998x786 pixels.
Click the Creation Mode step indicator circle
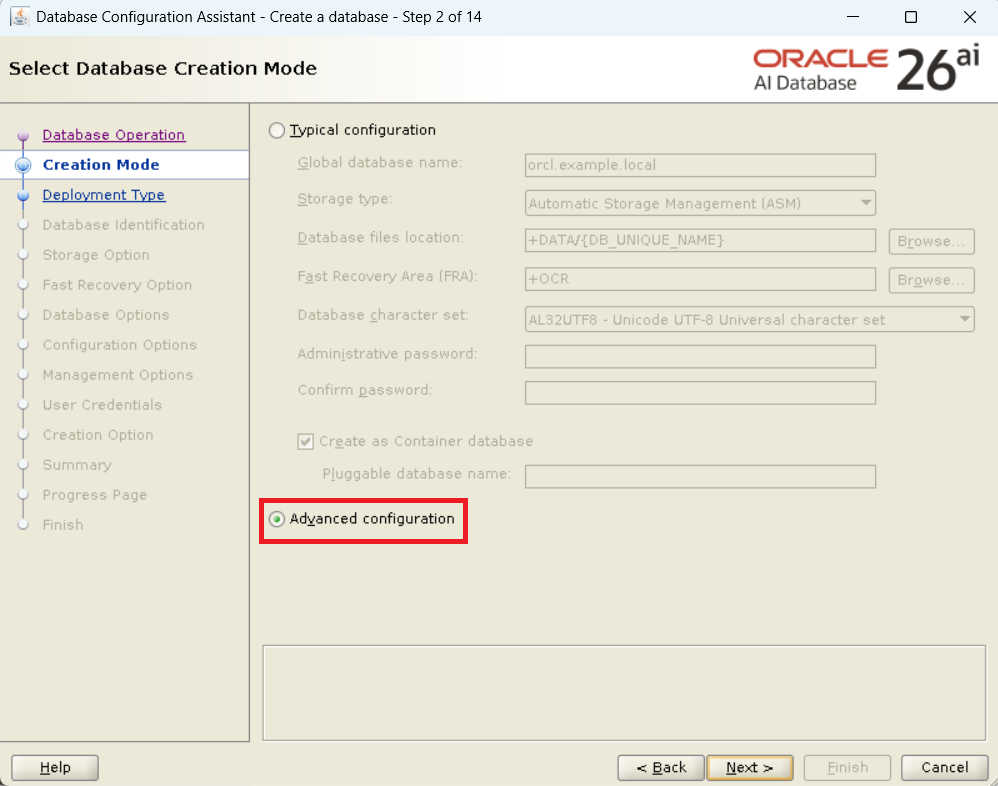[x=23, y=166]
